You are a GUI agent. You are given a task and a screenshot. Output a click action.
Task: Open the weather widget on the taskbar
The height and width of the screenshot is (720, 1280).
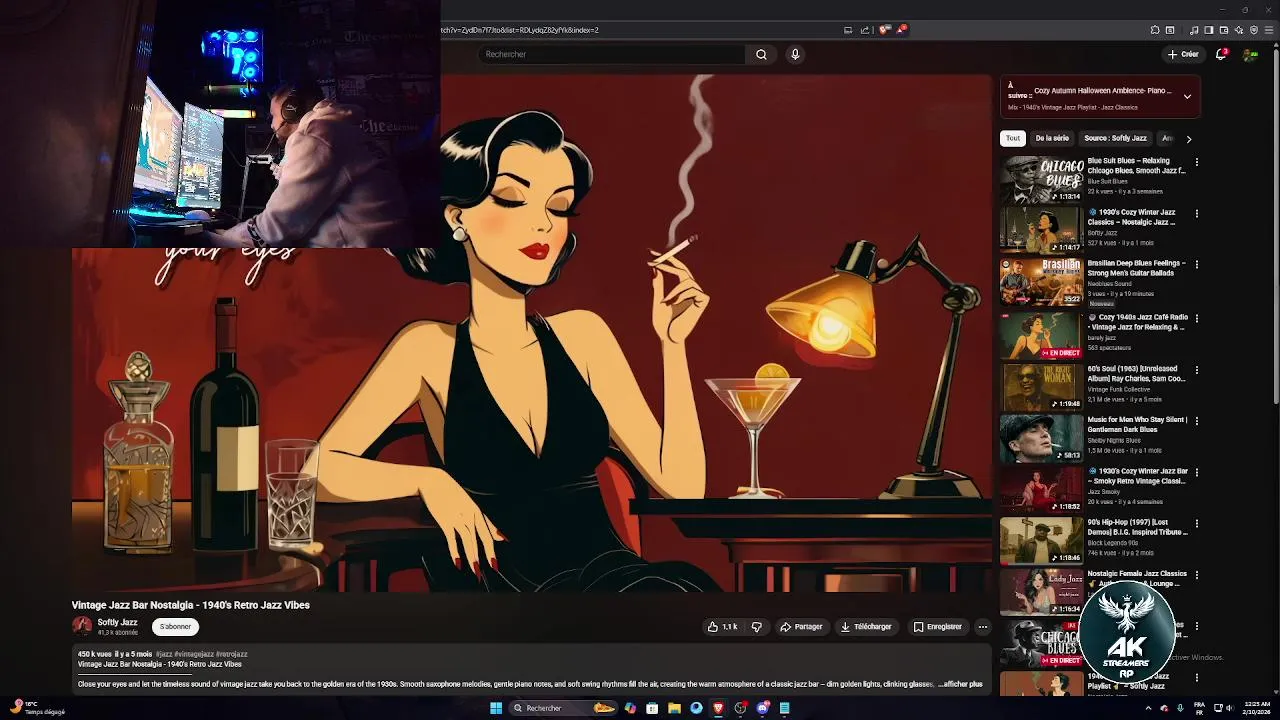point(37,708)
